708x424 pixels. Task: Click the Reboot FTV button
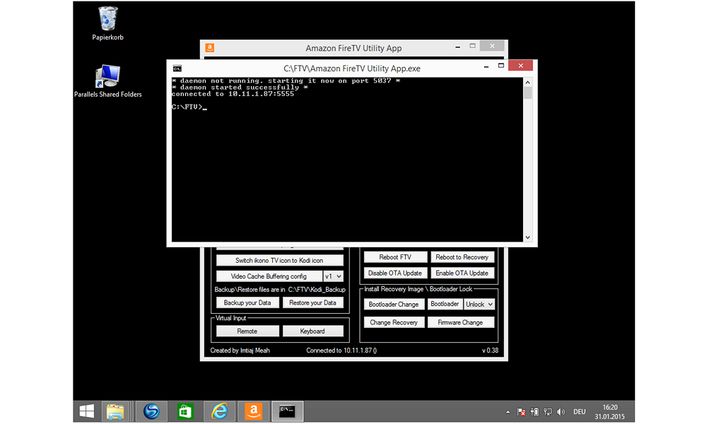click(395, 257)
